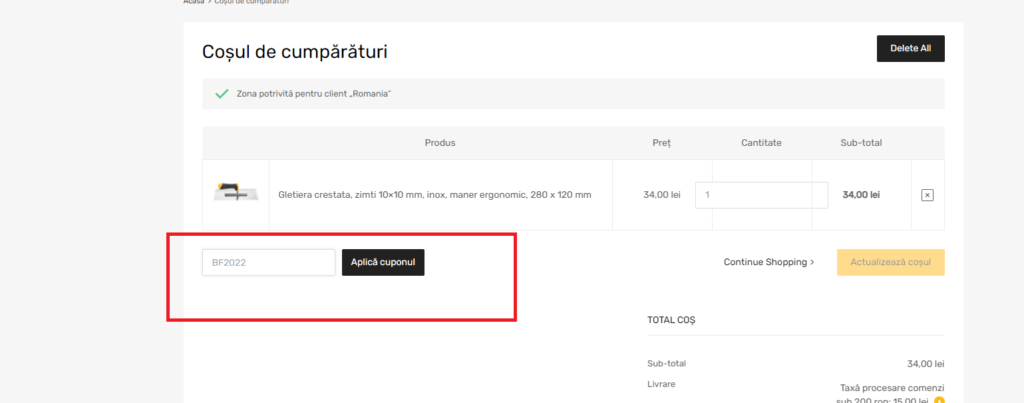This screenshot has width=1024, height=403.
Task: Click the Romania zone notice message
Action: pos(313,94)
